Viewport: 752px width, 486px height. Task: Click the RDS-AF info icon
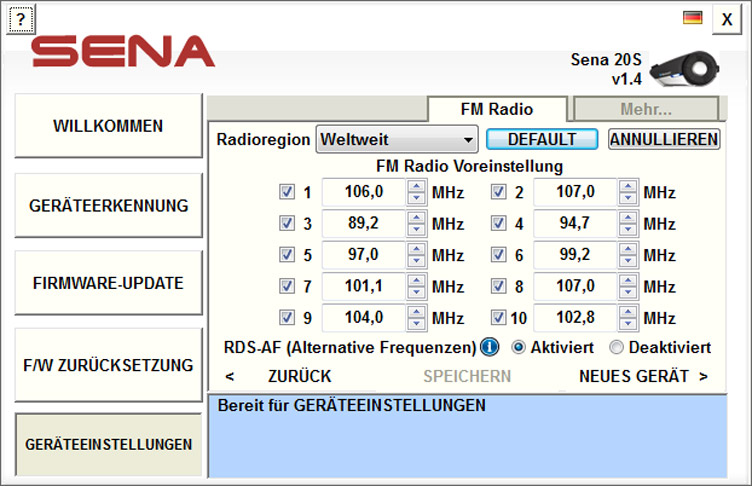489,347
